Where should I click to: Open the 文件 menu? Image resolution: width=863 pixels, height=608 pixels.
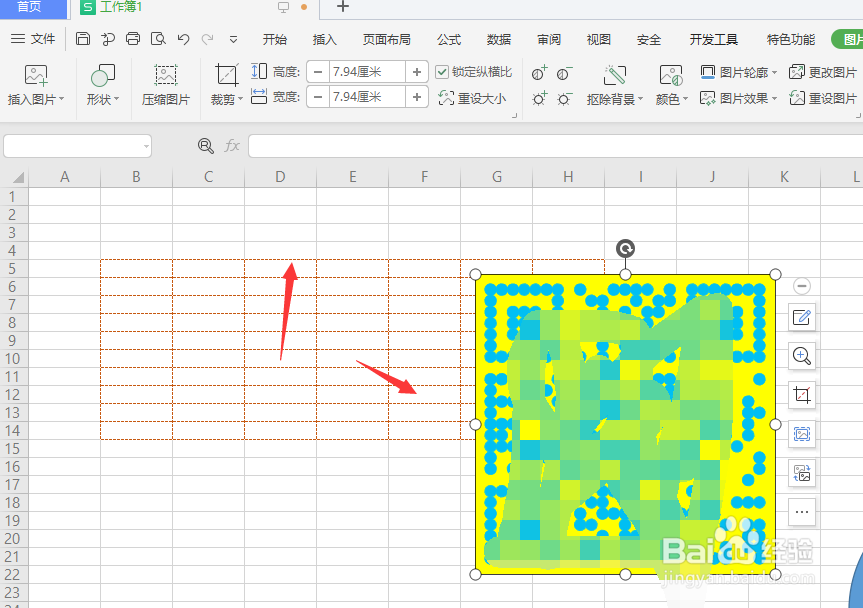pos(33,39)
